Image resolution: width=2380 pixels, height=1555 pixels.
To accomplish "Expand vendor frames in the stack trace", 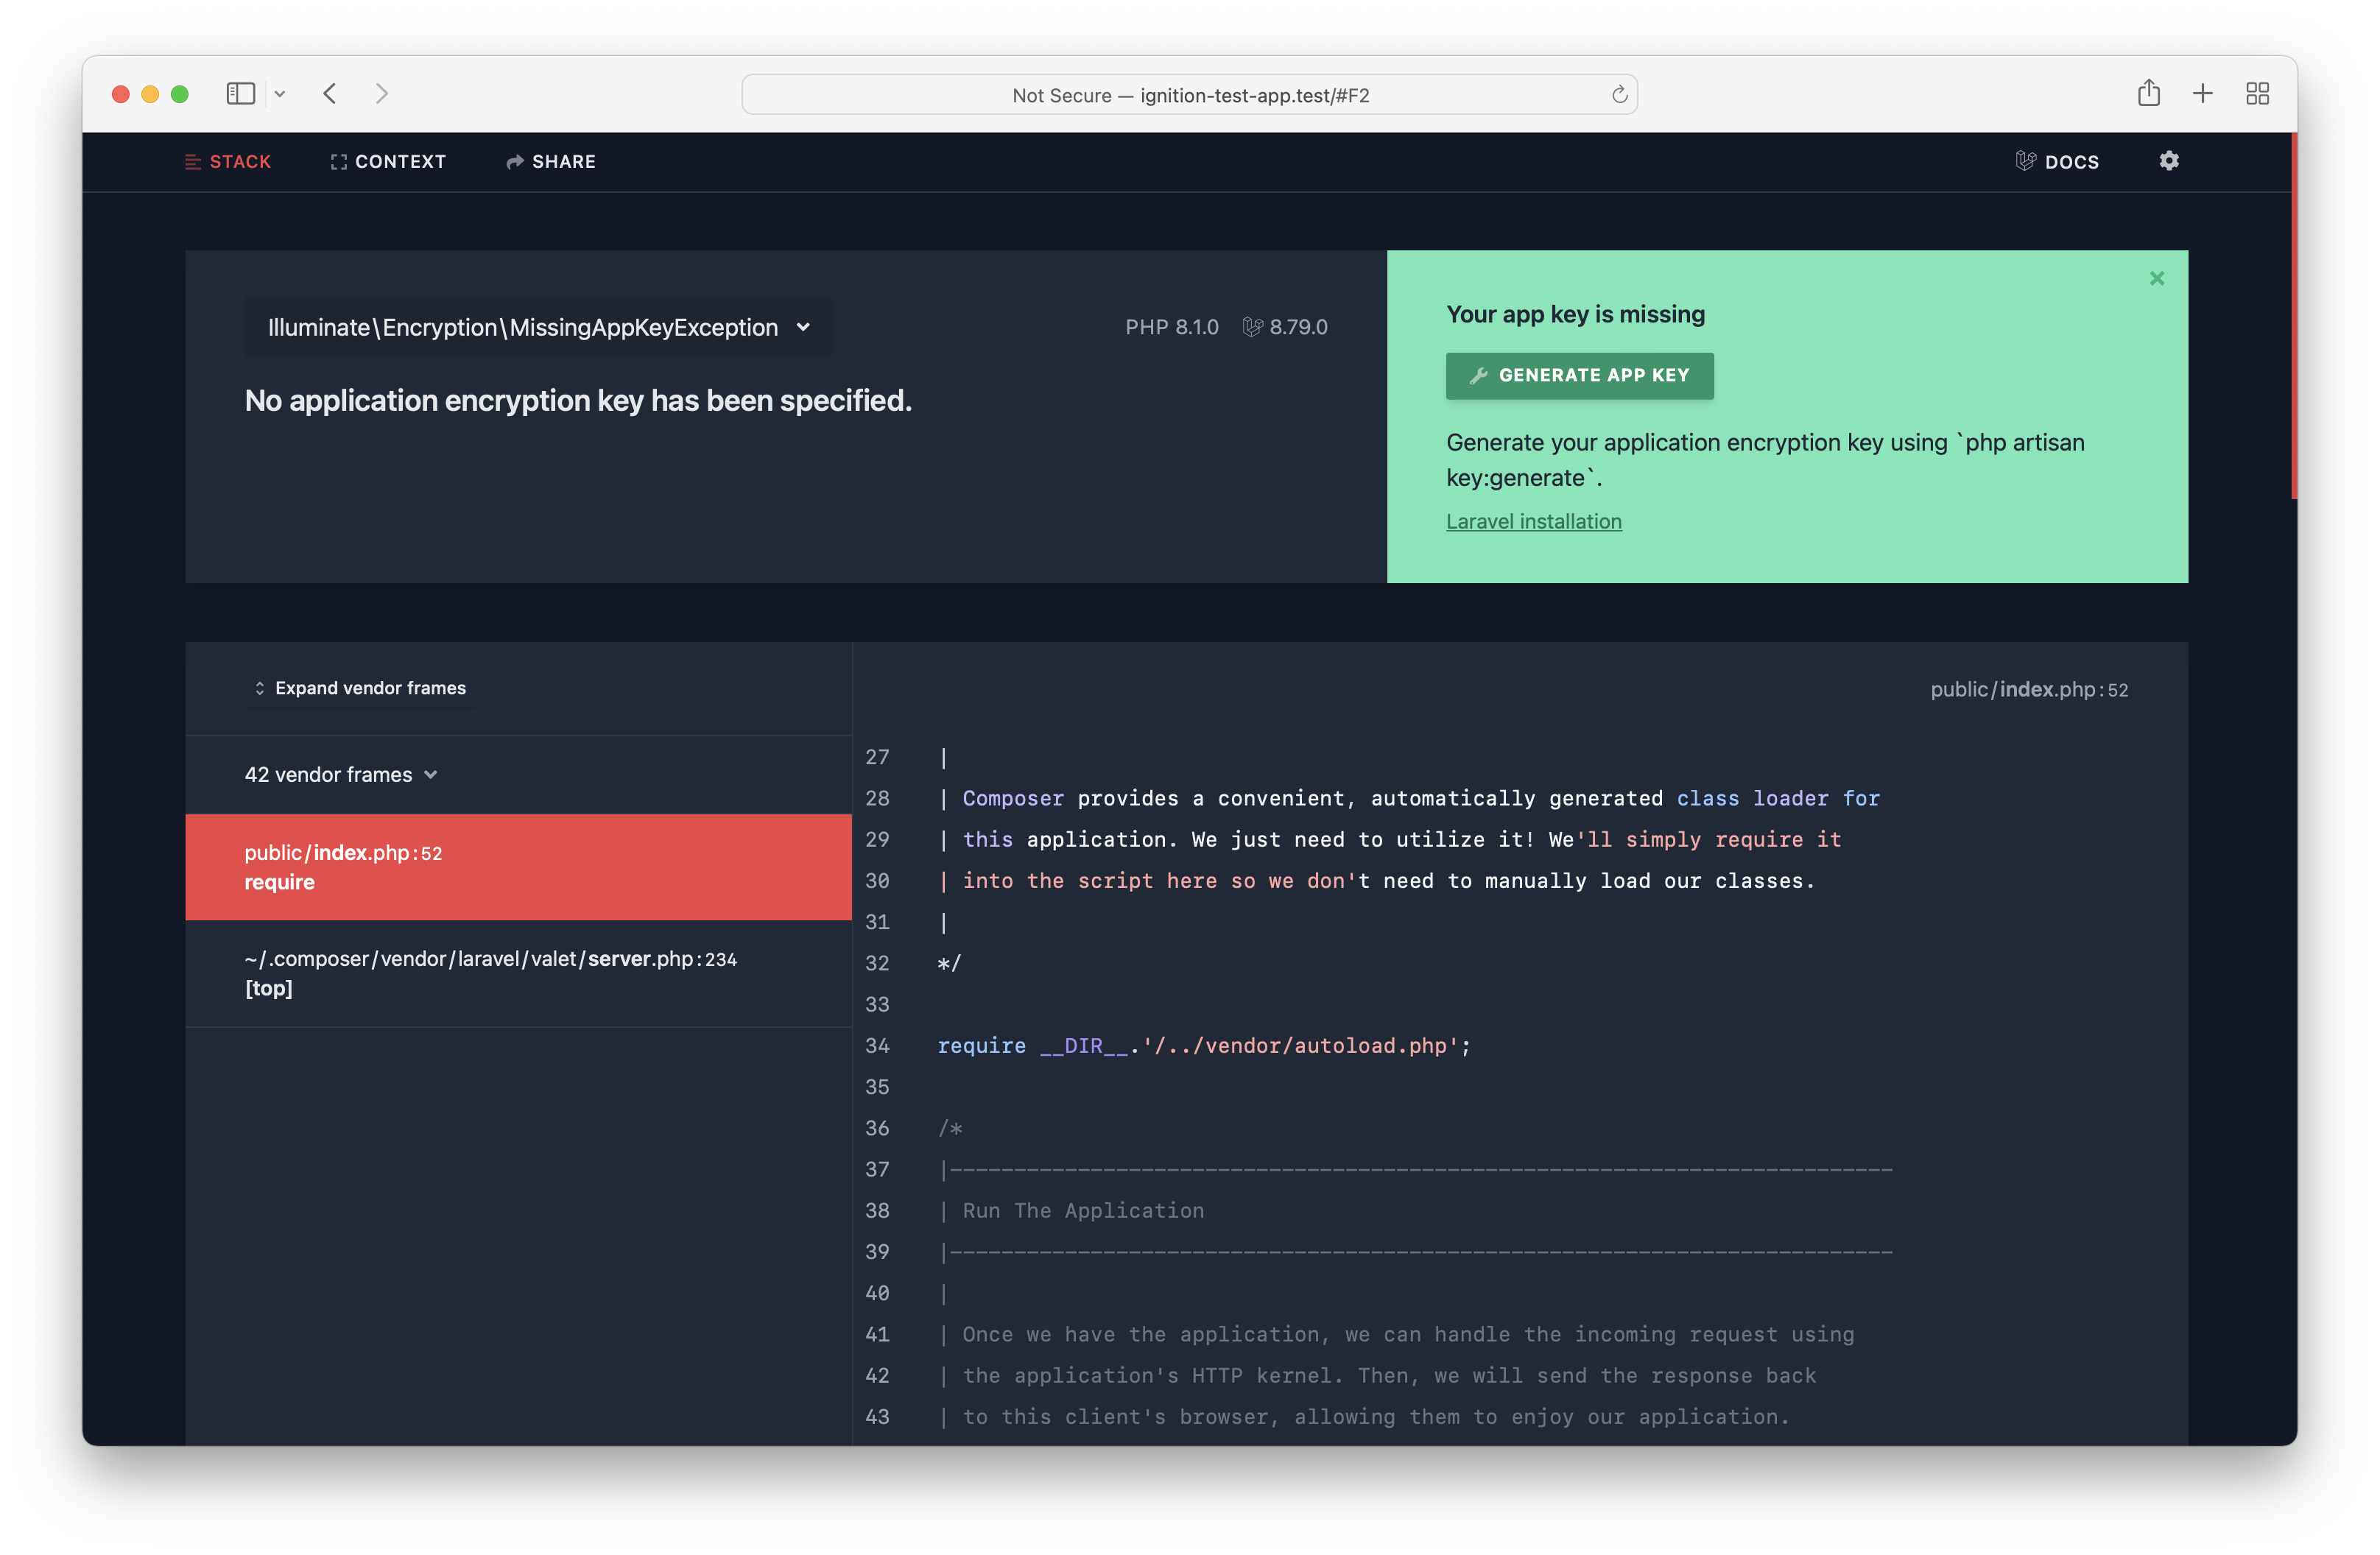I will (x=359, y=687).
